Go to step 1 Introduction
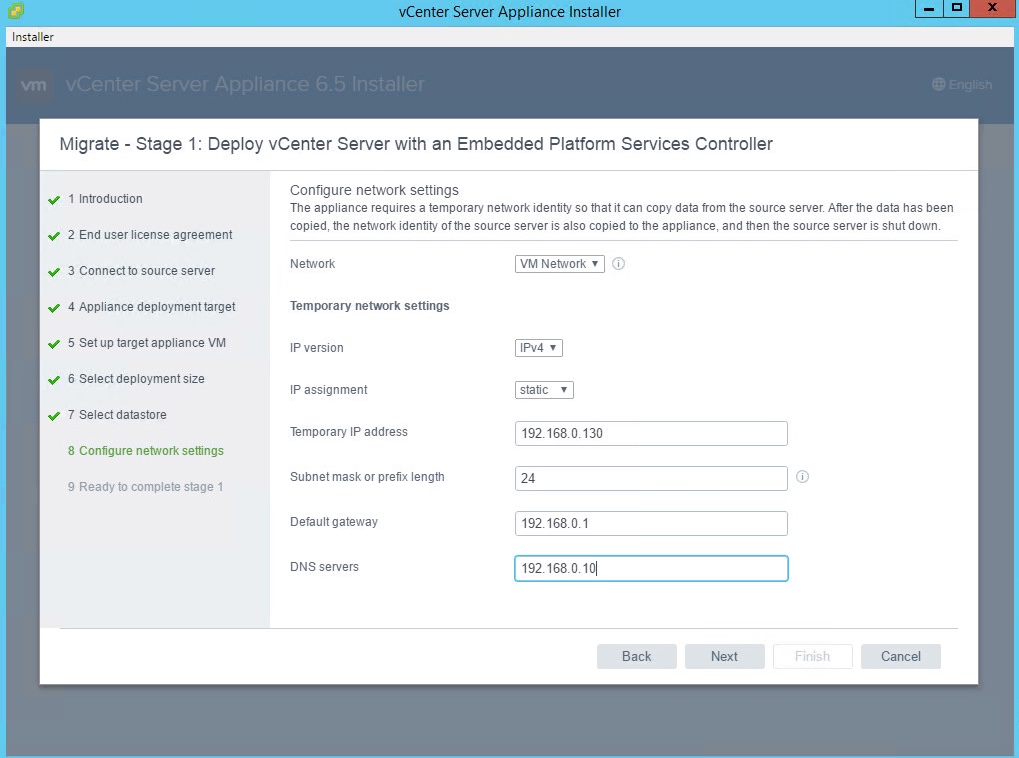Viewport: 1019px width, 758px height. click(110, 199)
